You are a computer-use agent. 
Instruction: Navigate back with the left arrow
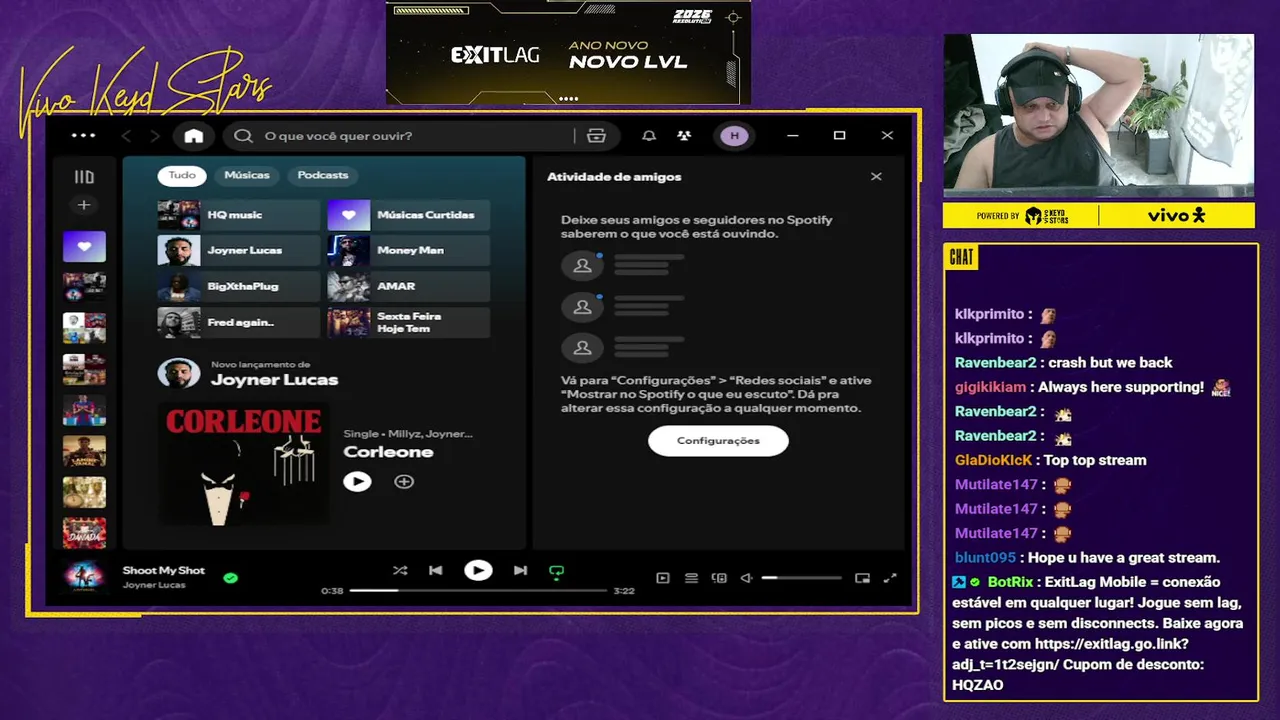pyautogui.click(x=126, y=136)
